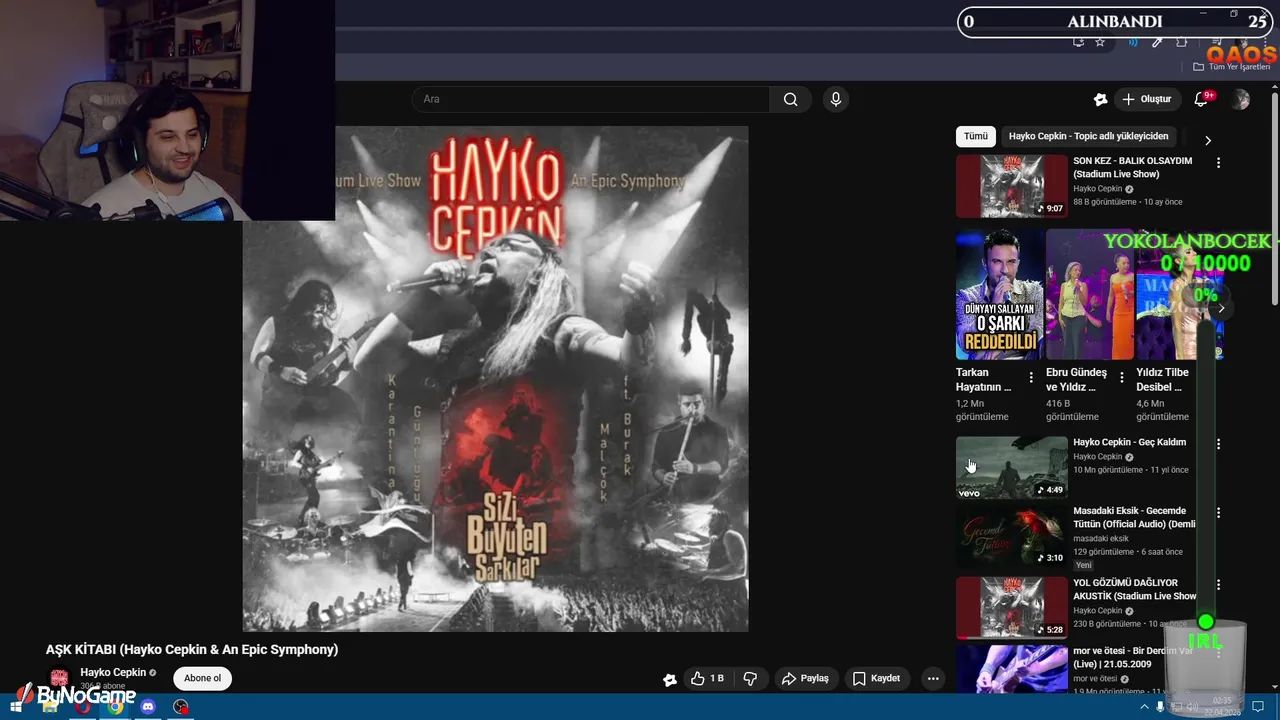
Task: Click the Hayko Cepkin album art player
Action: click(x=495, y=378)
